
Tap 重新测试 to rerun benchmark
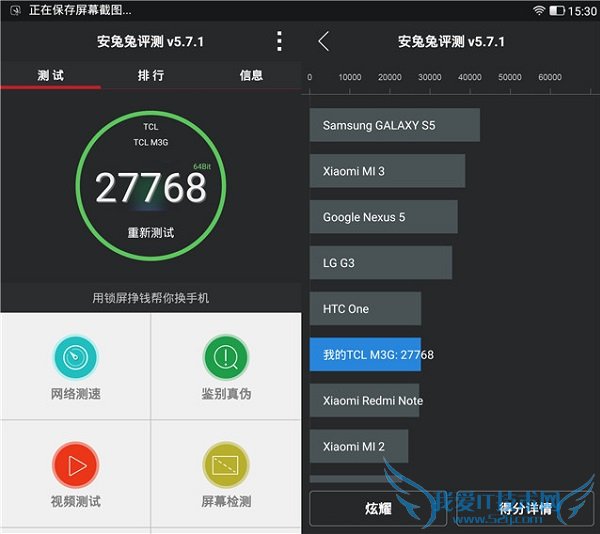(x=151, y=233)
